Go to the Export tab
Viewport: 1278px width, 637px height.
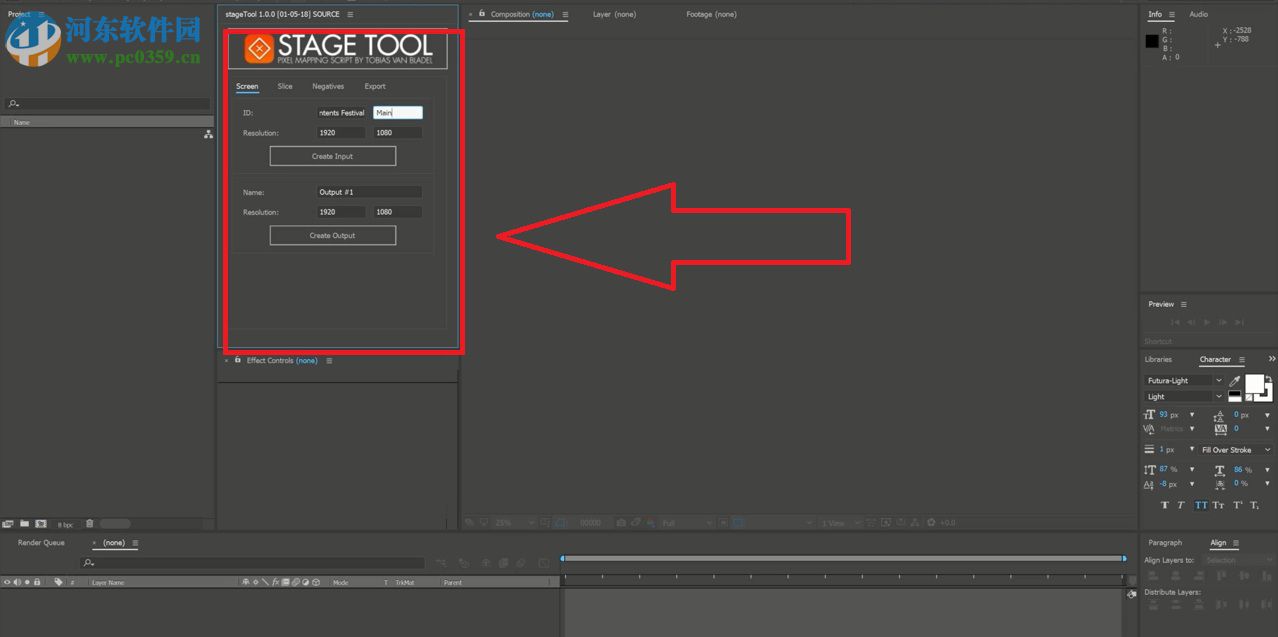[x=375, y=86]
